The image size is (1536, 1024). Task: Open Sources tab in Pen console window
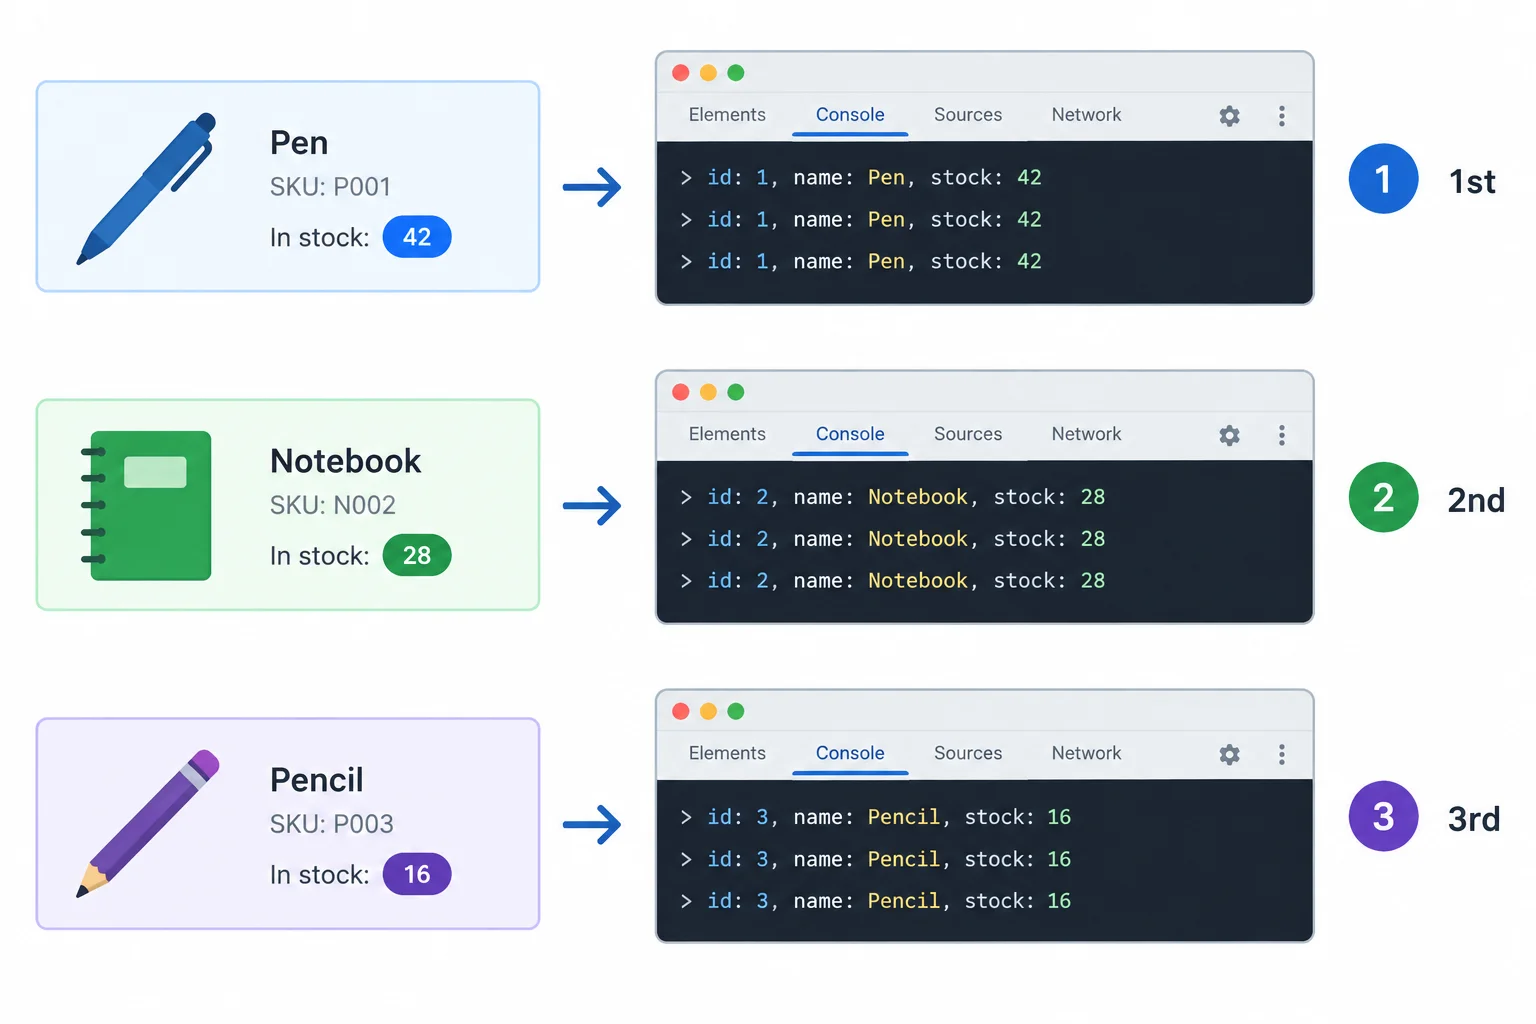click(968, 115)
